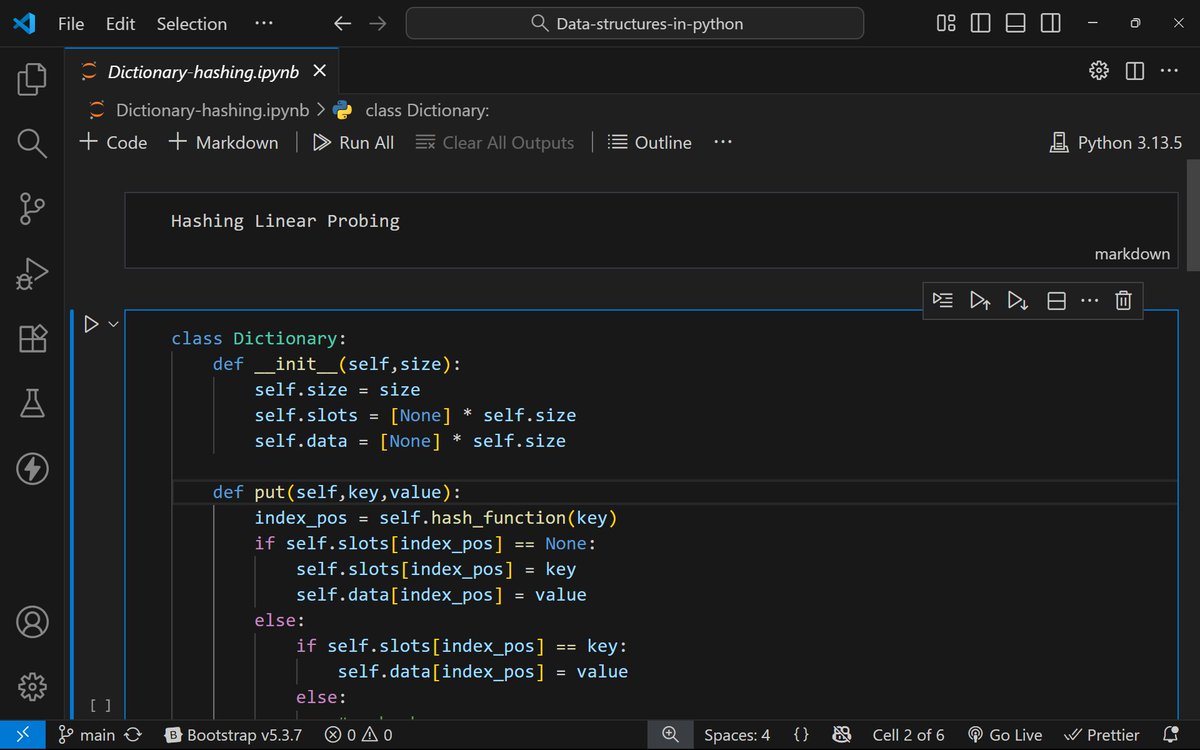Viewport: 1200px width, 750px height.
Task: Open Source Control in the sidebar
Action: click(31, 209)
